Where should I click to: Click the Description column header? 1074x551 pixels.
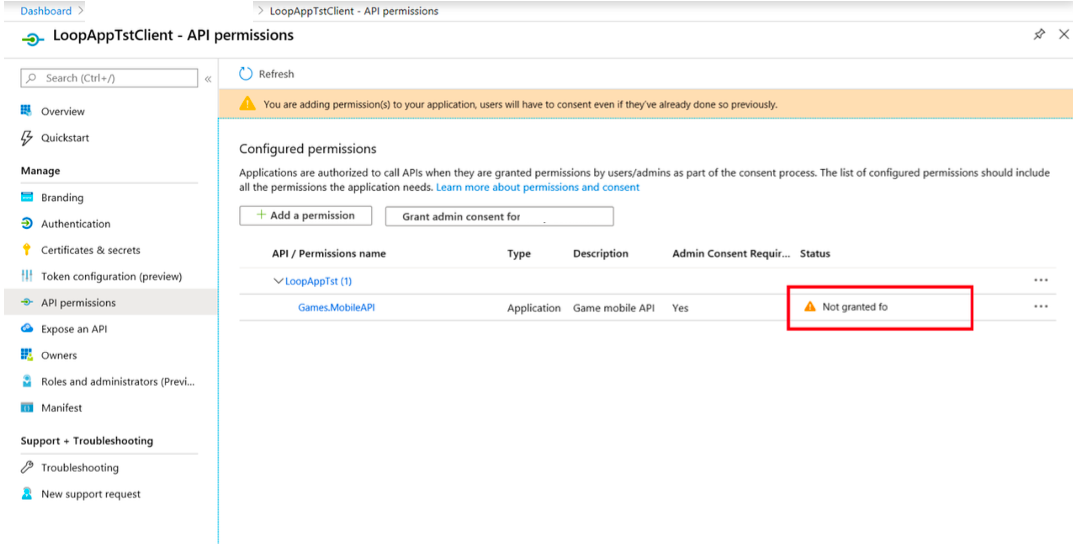tap(601, 254)
